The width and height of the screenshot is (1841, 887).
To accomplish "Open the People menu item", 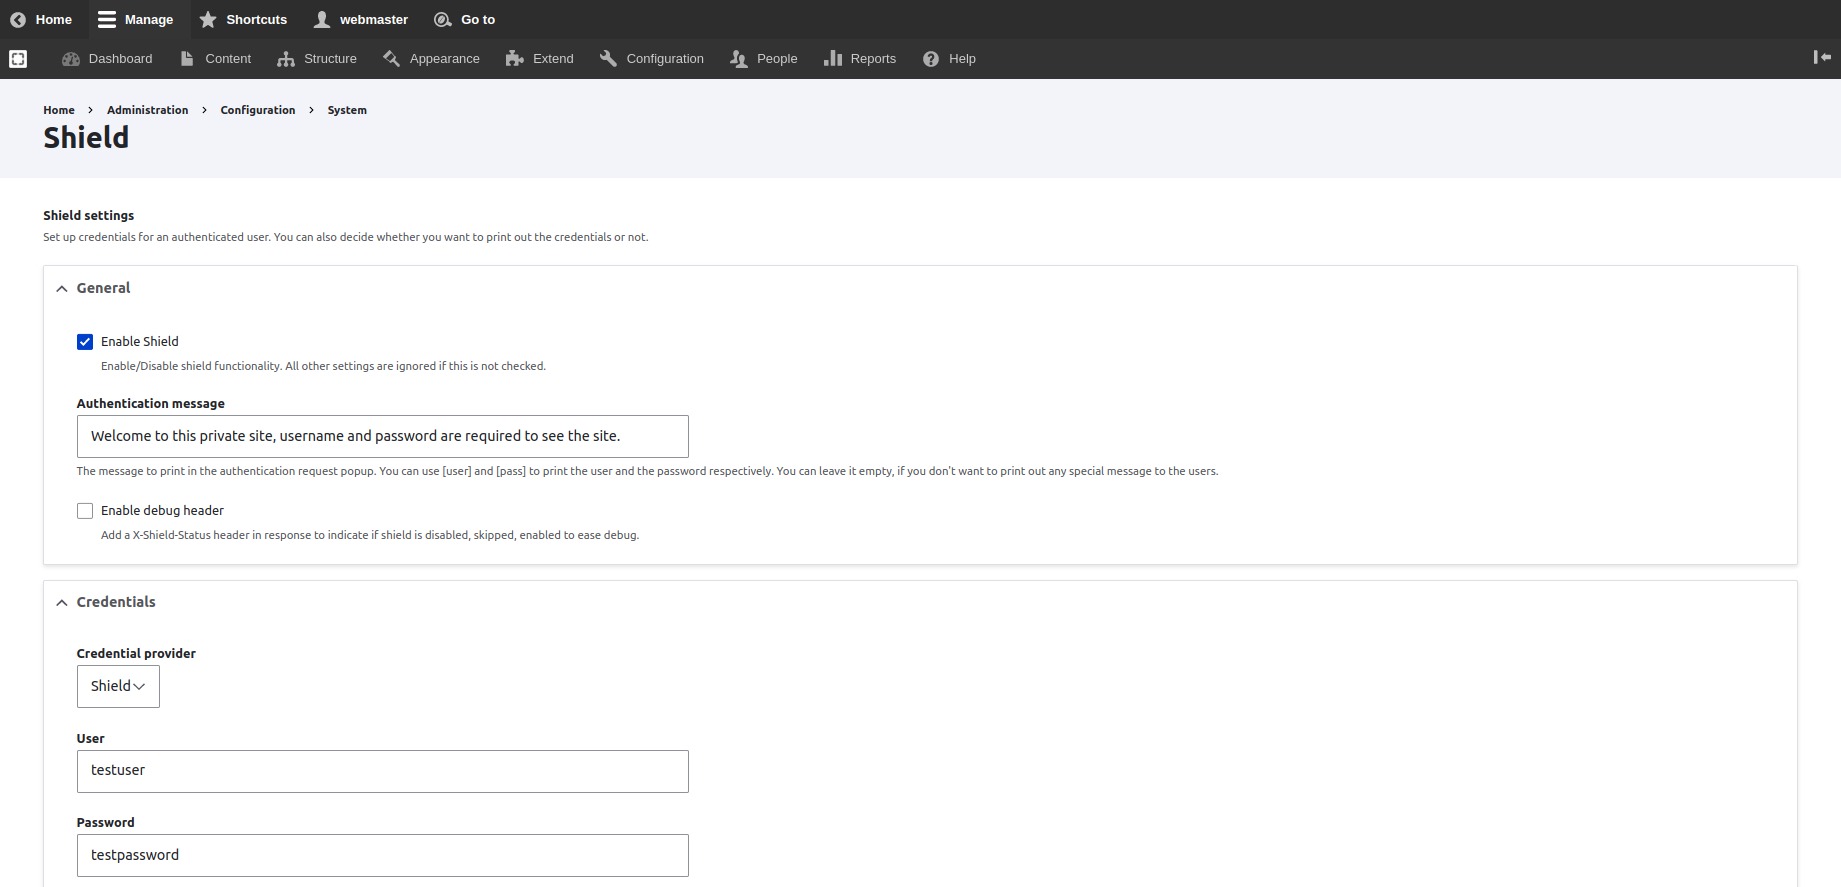I will pos(764,59).
